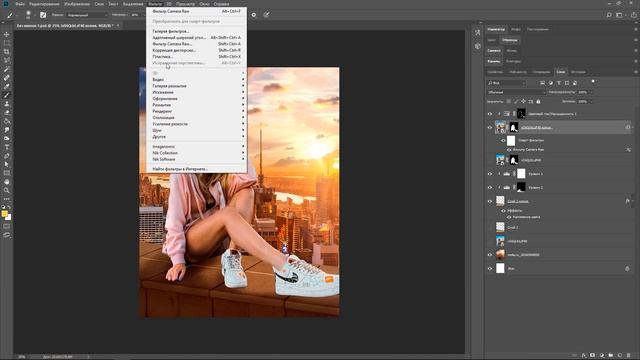Open the Пластика filter entry
Screen dimensions: 640x360
tap(196, 57)
